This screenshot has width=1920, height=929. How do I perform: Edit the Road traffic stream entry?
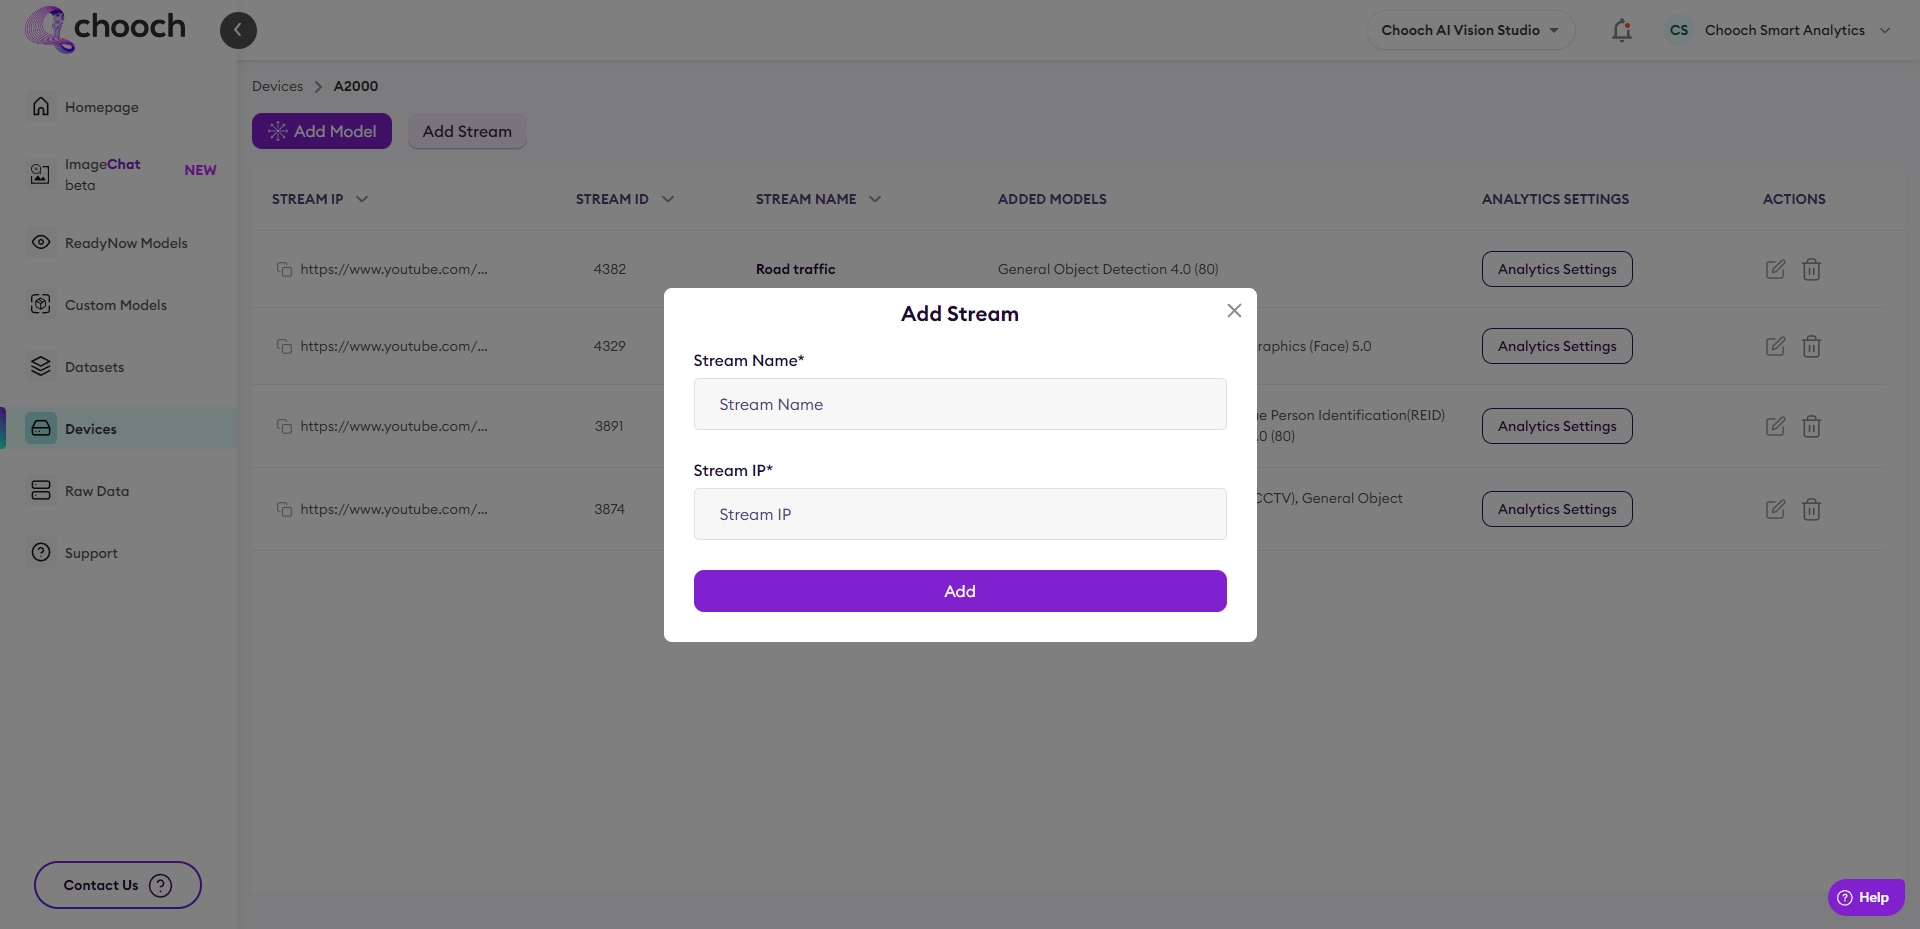point(1775,269)
